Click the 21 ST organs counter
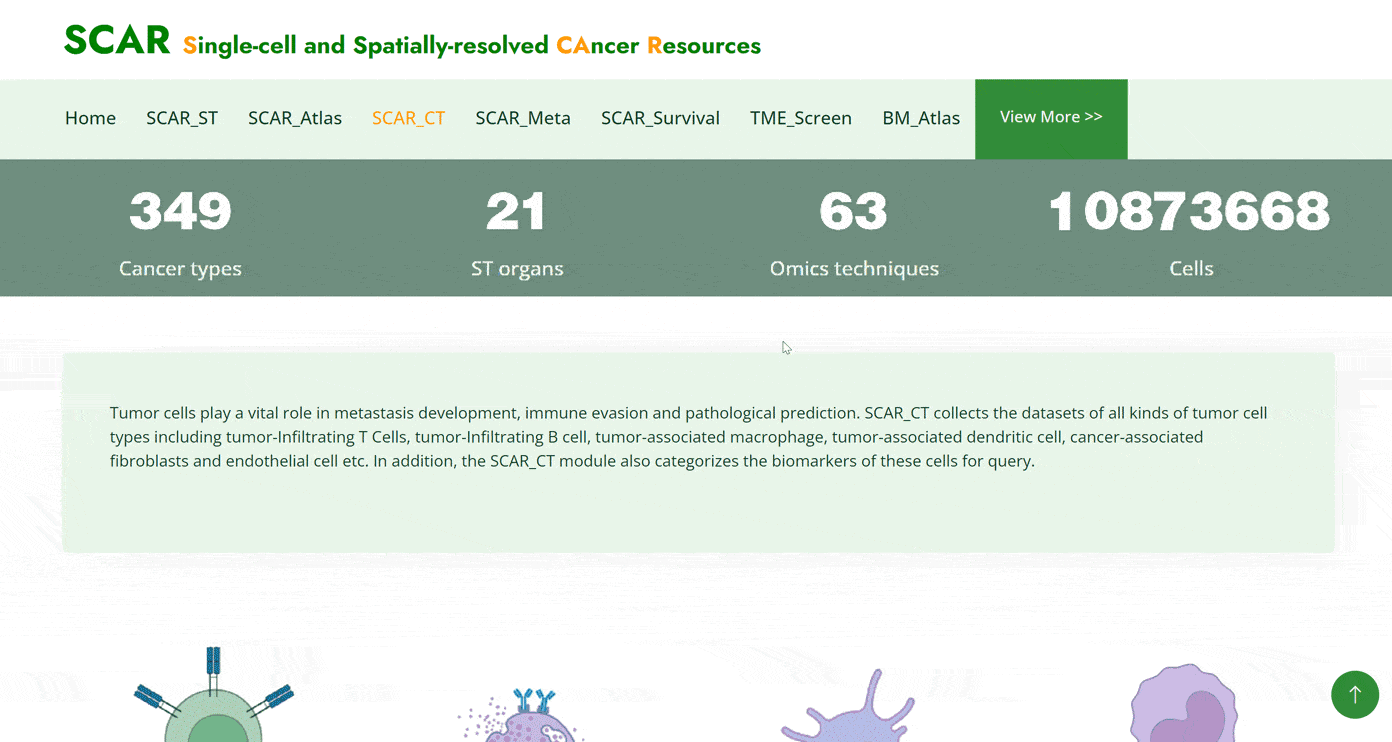The height and width of the screenshot is (742, 1392). coord(517,233)
